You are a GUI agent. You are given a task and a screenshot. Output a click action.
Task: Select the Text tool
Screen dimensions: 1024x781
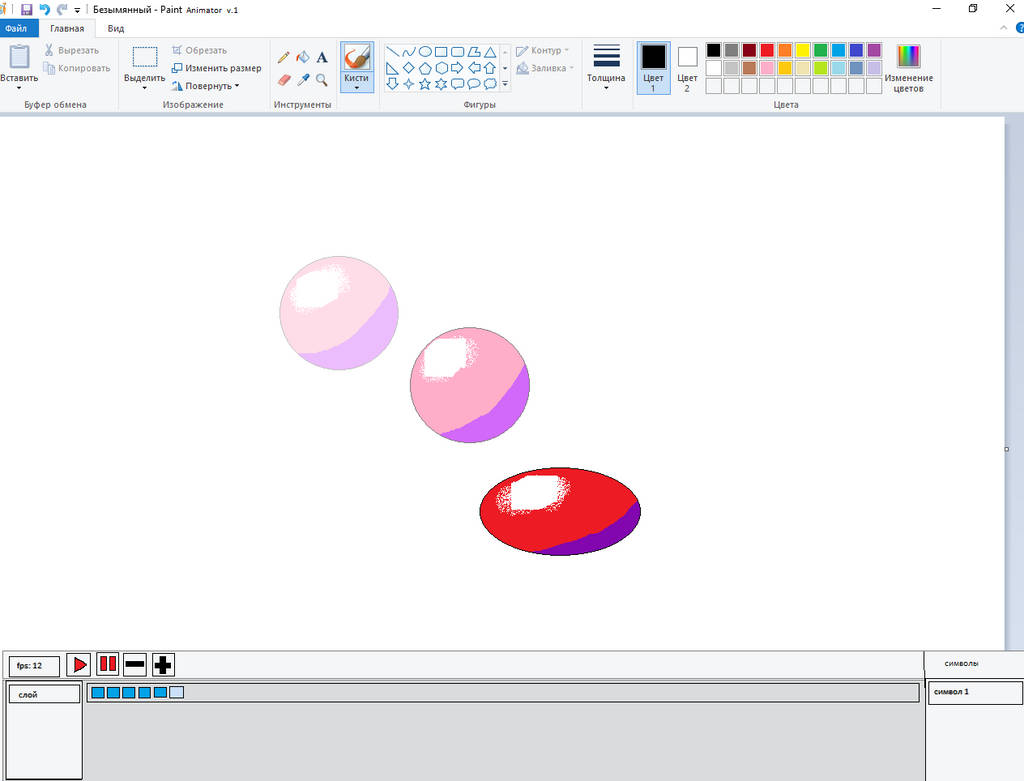tap(322, 57)
